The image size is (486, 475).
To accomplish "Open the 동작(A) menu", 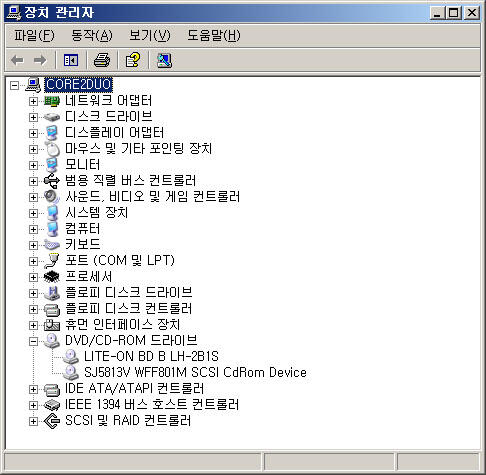I will click(92, 35).
